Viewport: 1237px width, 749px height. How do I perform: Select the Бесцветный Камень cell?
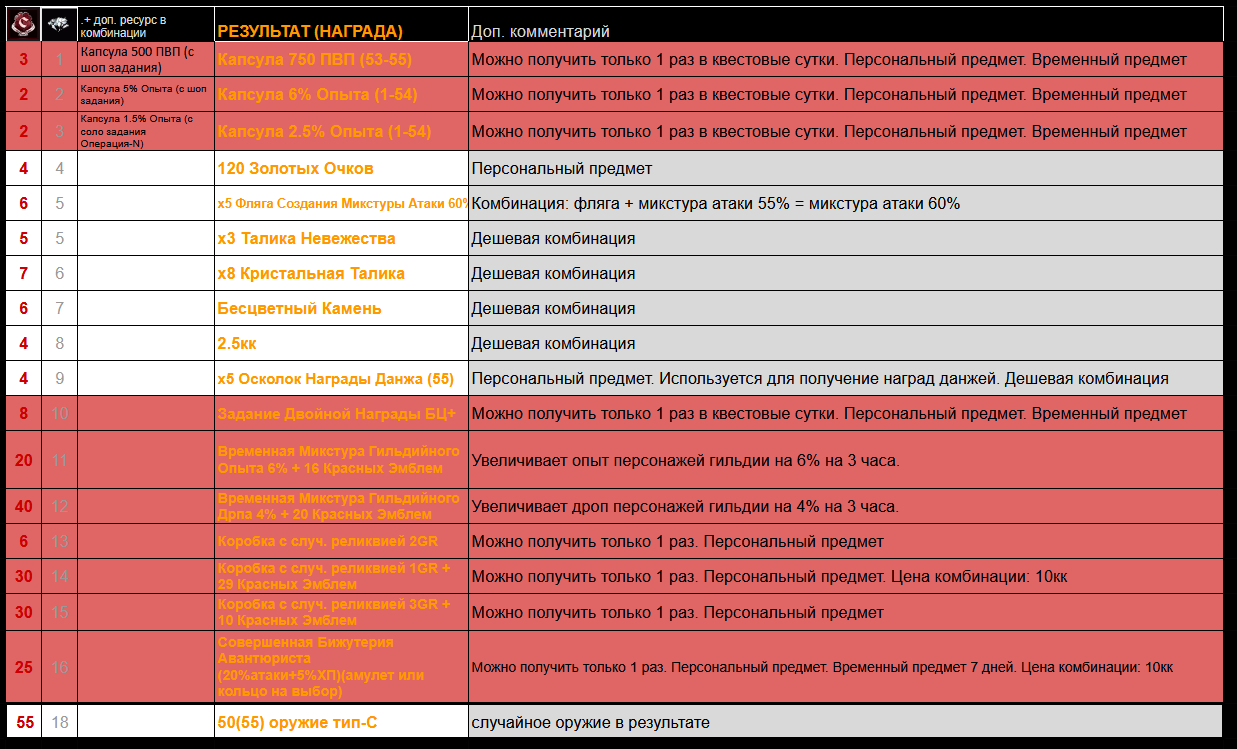pyautogui.click(x=299, y=308)
